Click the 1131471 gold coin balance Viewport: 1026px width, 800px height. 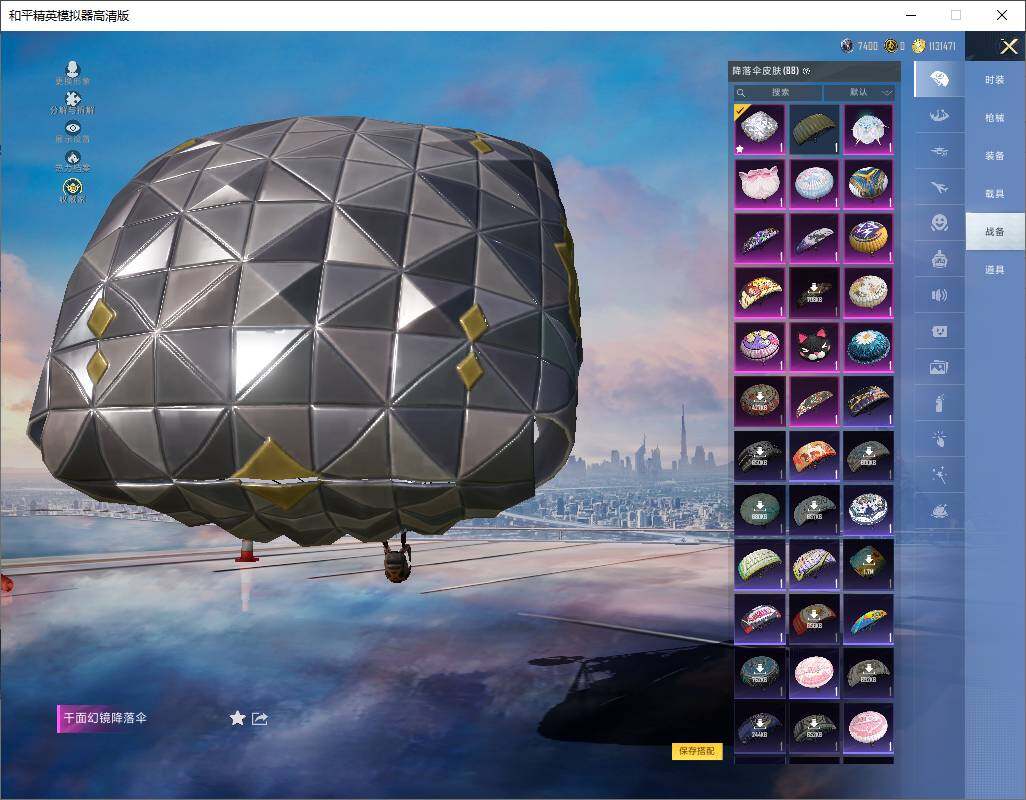(942, 46)
